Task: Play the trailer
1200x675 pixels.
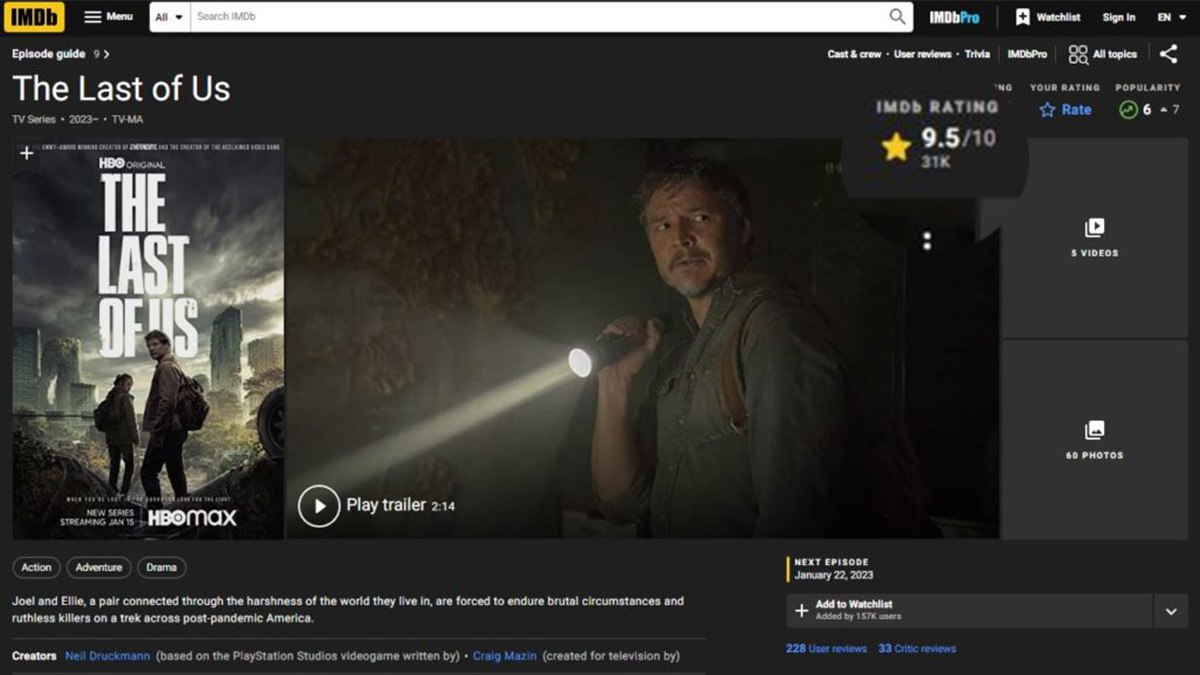Action: point(320,506)
